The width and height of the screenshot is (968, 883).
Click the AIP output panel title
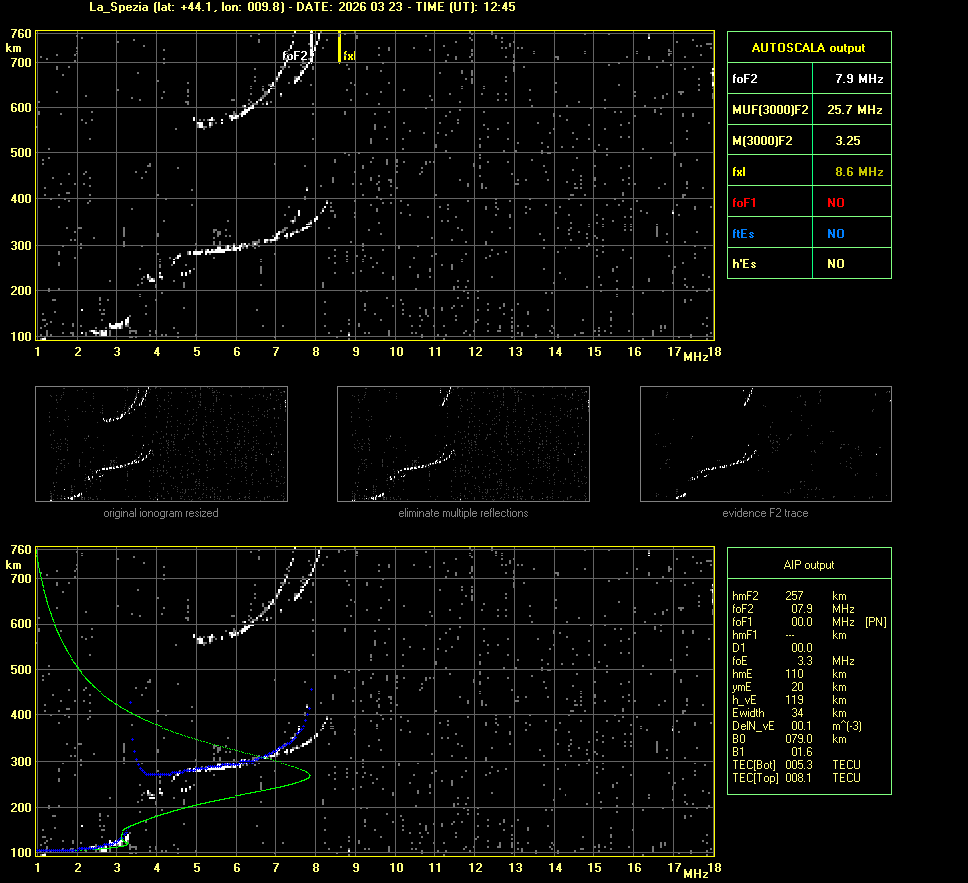pyautogui.click(x=808, y=565)
